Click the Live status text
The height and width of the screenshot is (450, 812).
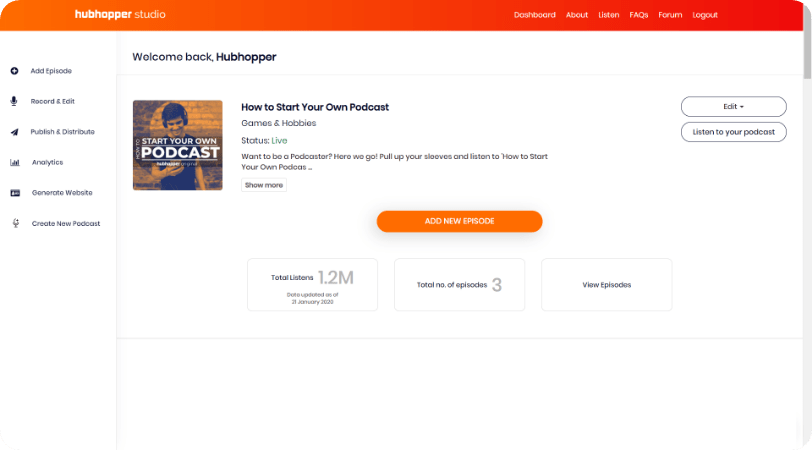tap(279, 141)
